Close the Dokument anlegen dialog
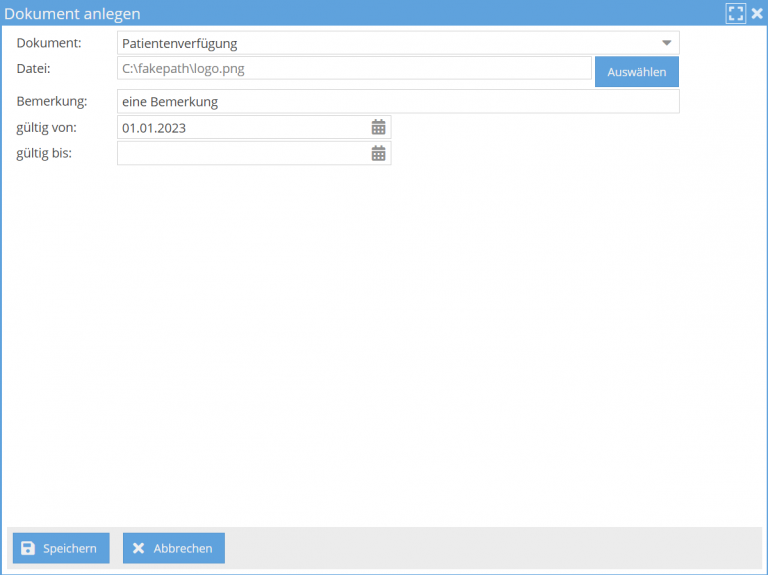The height and width of the screenshot is (575, 768). click(757, 14)
